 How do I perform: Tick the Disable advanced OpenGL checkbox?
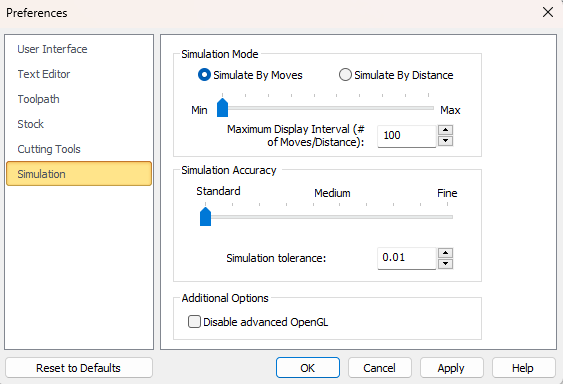(x=194, y=321)
